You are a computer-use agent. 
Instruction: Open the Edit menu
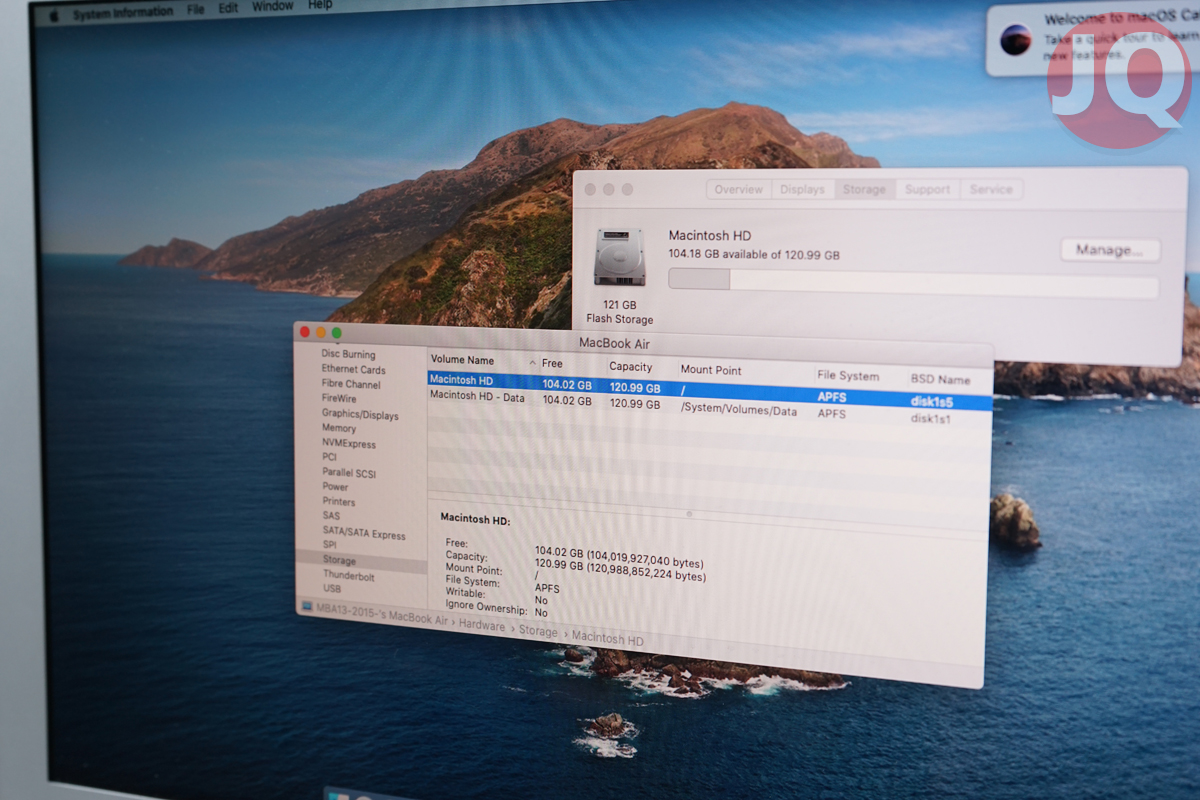click(x=229, y=8)
